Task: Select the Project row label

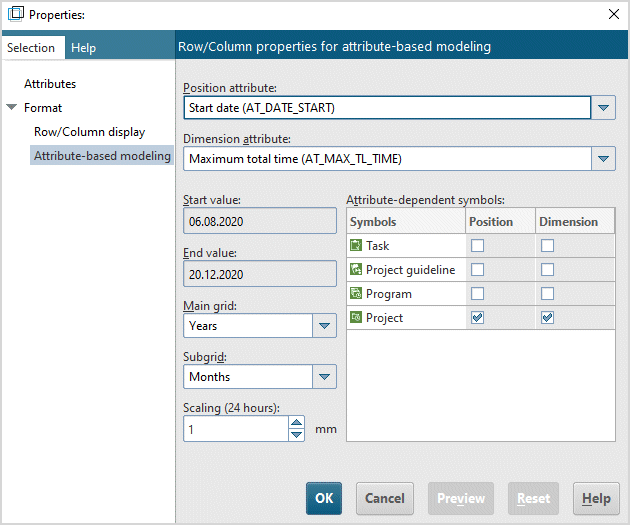Action: pos(384,318)
